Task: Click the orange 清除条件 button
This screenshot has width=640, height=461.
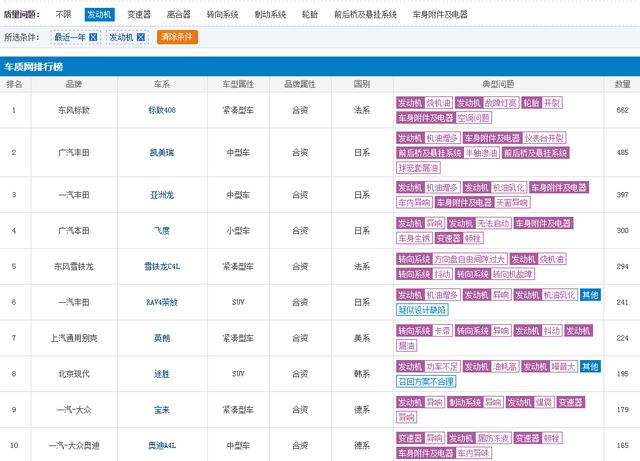Action: click(178, 37)
